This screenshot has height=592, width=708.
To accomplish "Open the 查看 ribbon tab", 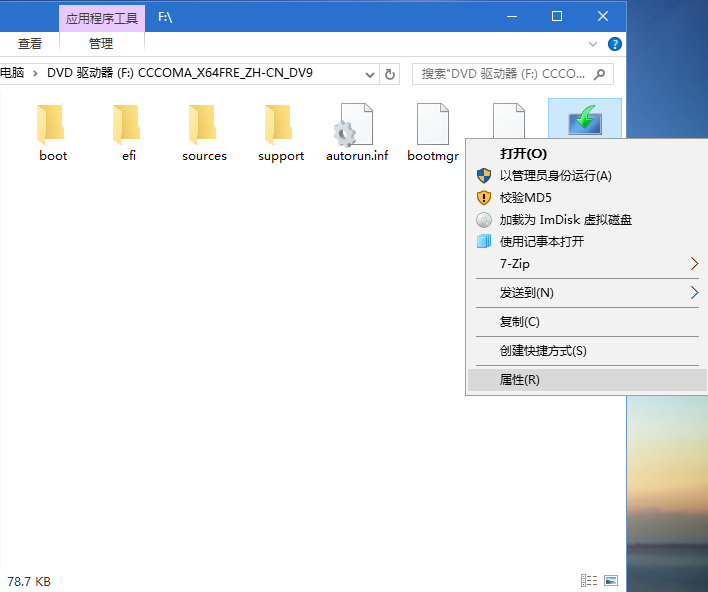I will pos(30,44).
